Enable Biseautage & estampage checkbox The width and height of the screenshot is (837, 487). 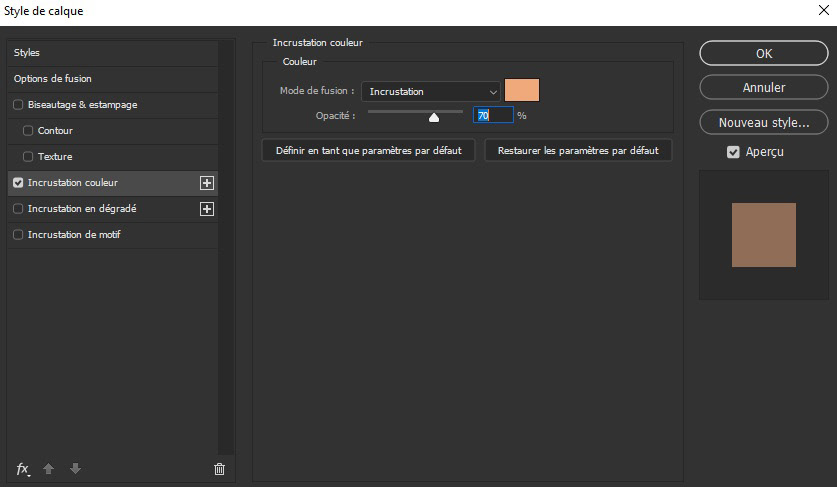click(18, 105)
